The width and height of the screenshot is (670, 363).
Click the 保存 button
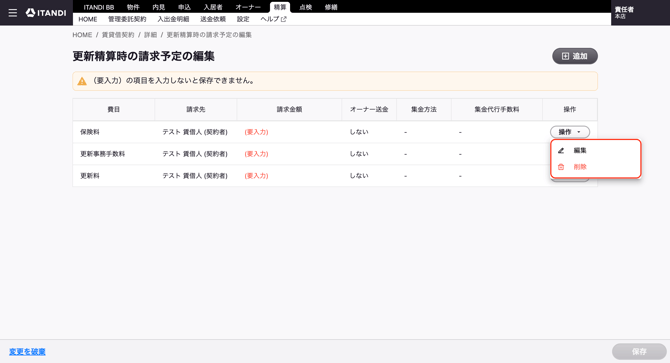pos(639,351)
